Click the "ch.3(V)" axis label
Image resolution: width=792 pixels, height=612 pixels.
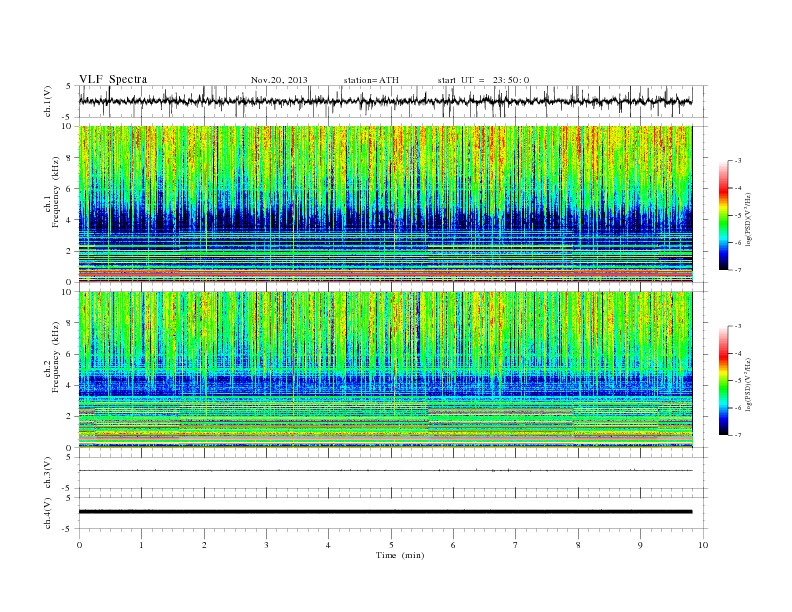(x=48, y=473)
